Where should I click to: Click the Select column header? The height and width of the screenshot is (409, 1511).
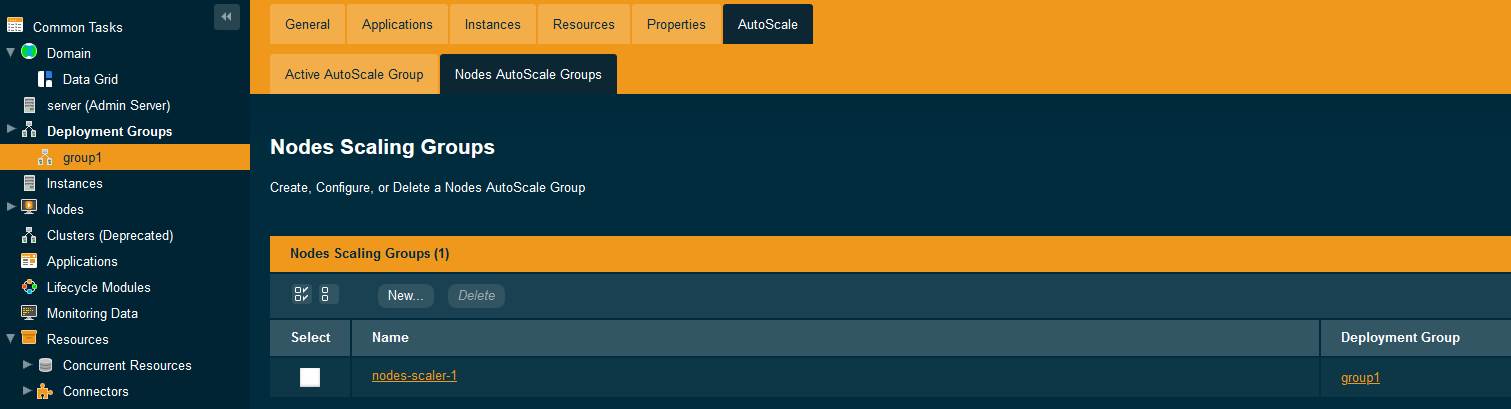click(311, 338)
